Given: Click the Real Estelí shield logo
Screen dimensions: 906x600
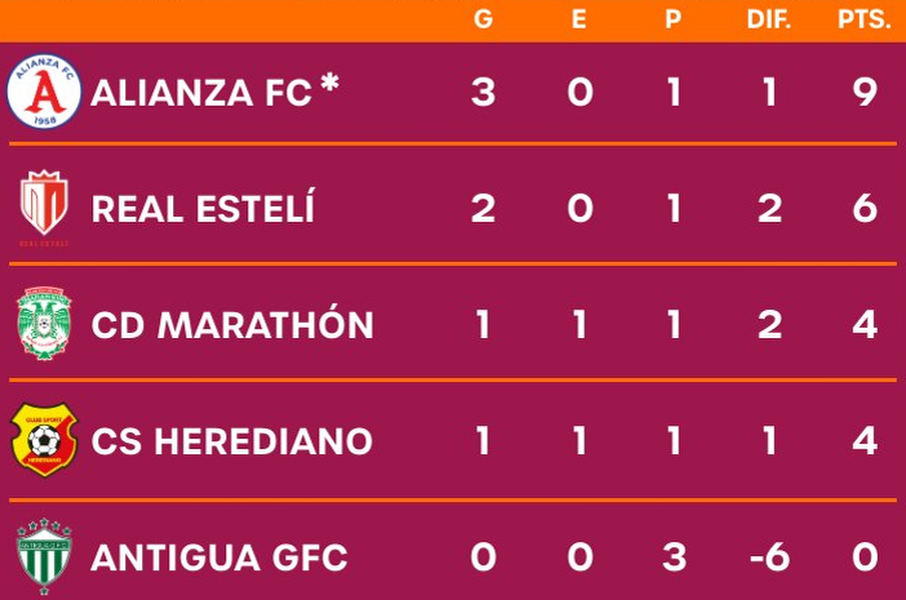Looking at the screenshot, I should pos(44,208).
